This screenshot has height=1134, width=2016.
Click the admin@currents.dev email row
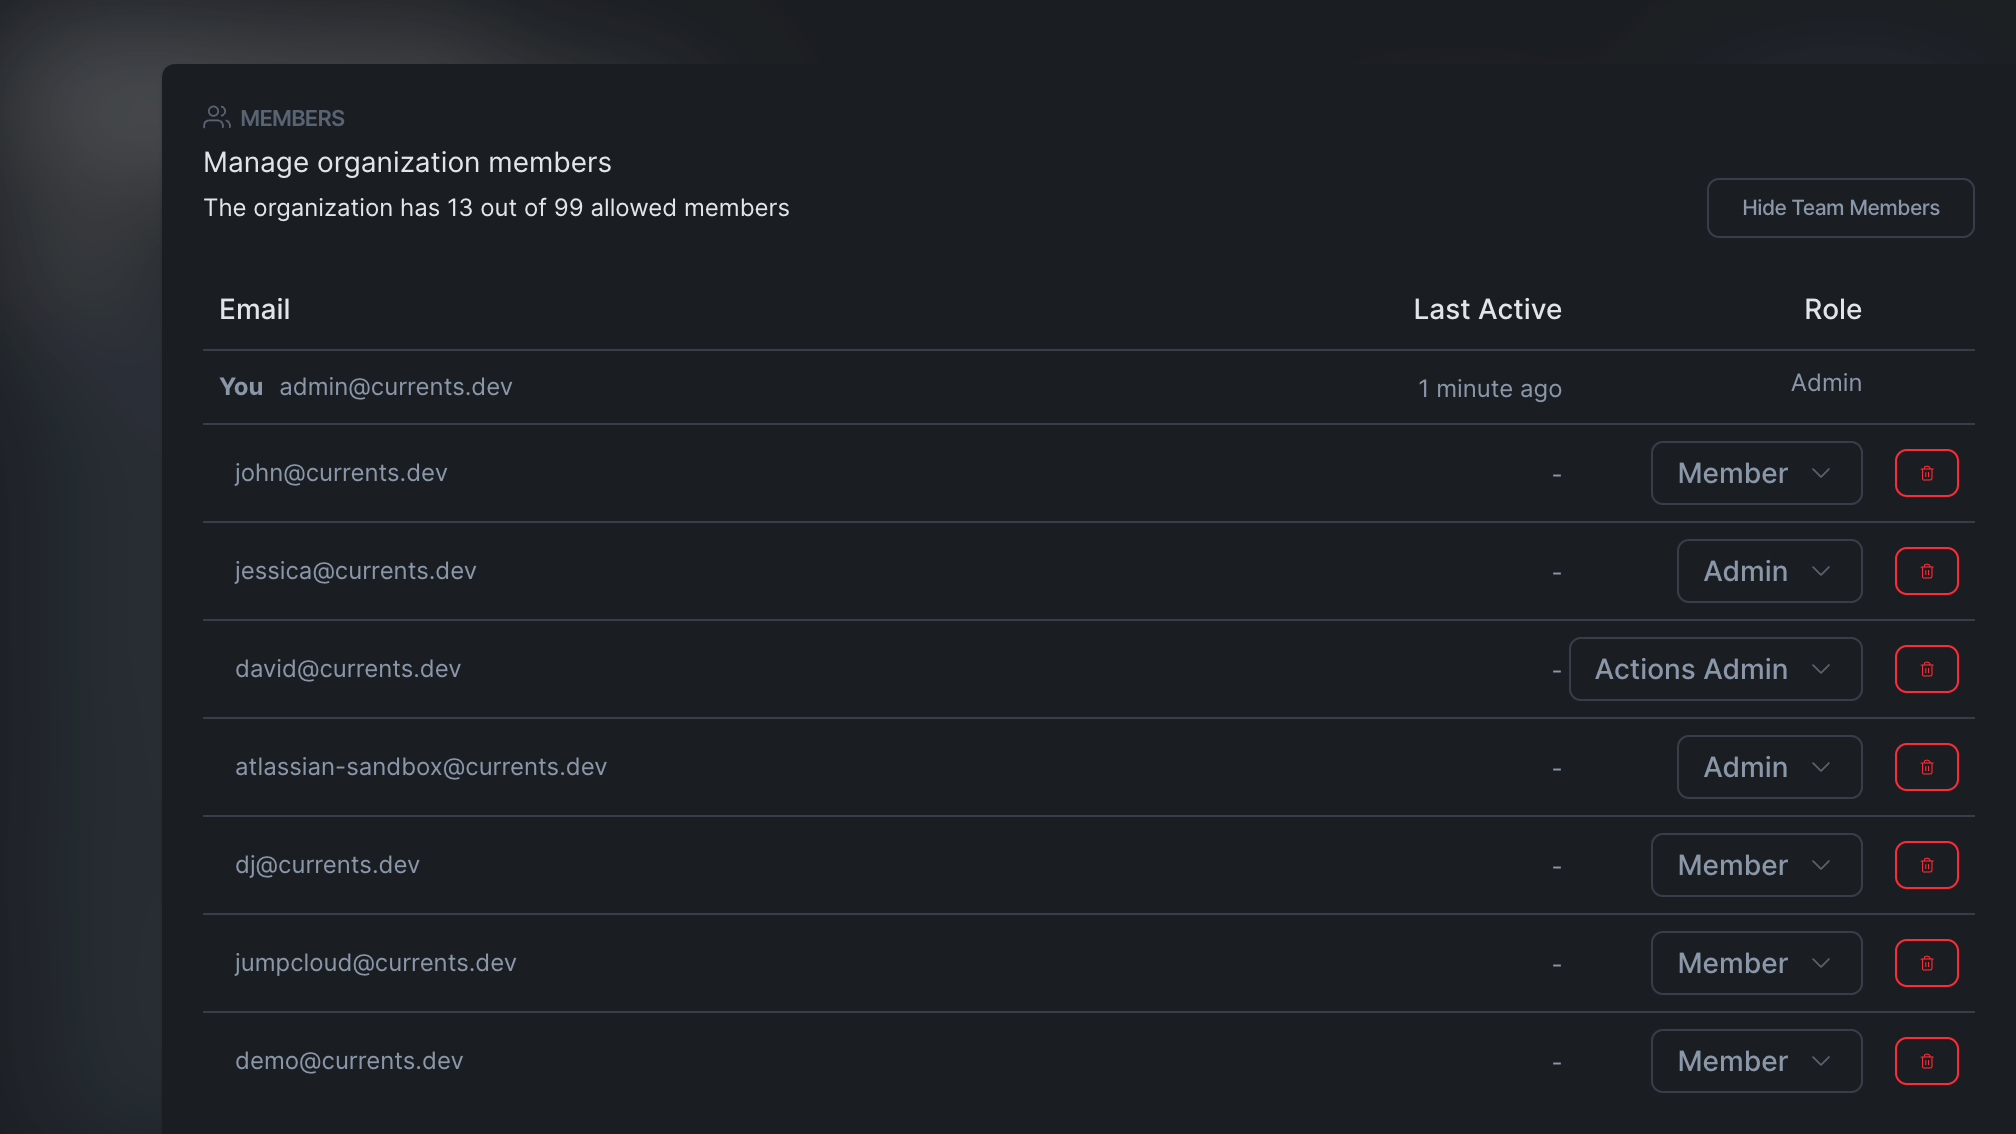(x=395, y=387)
